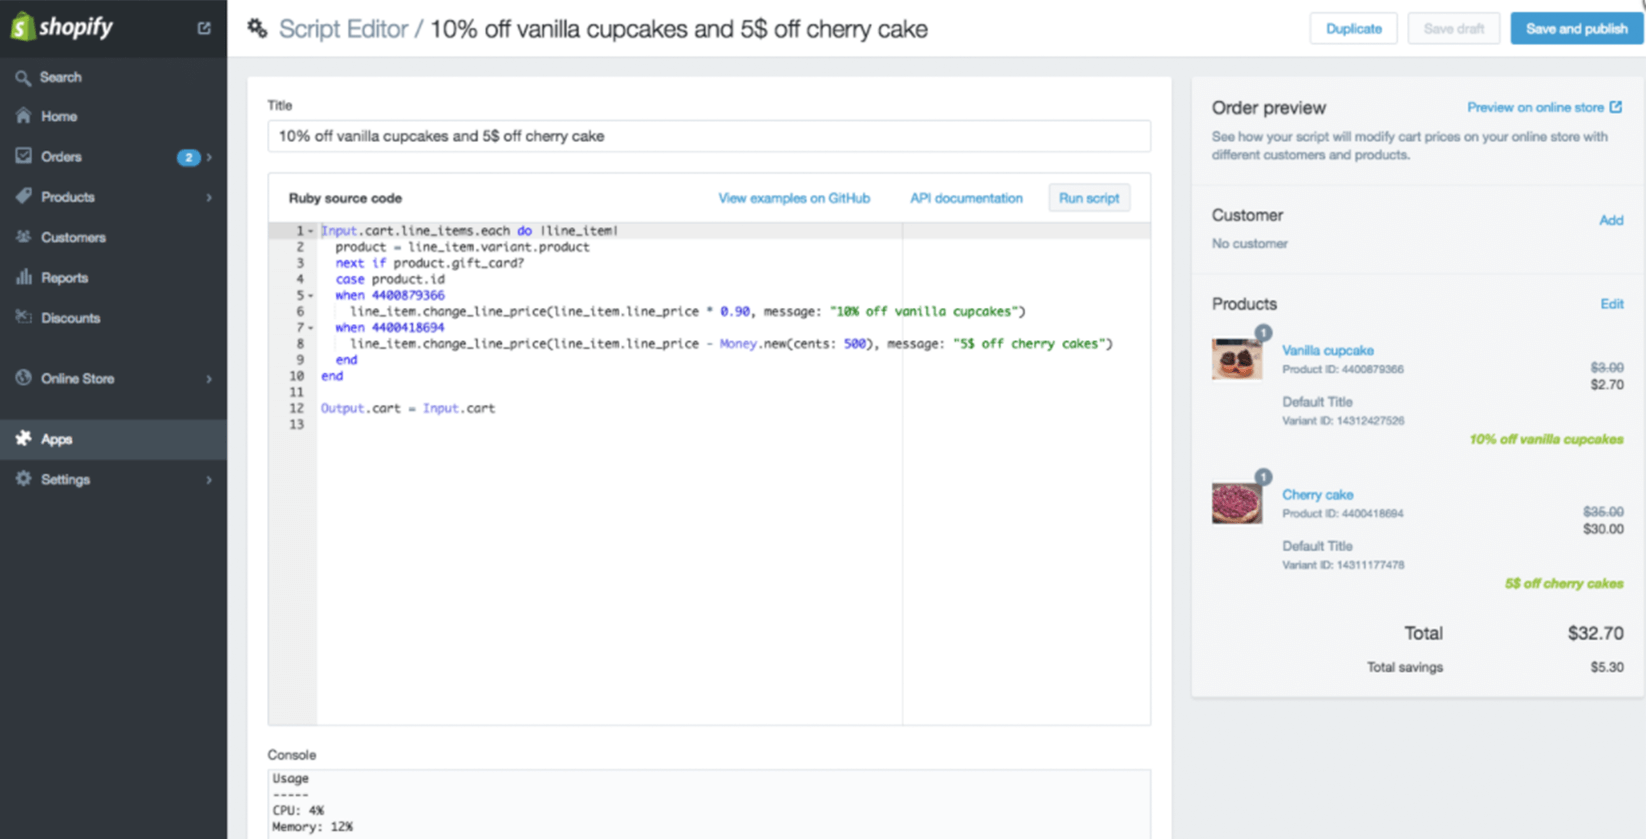
Task: Click quantity badge on Vanilla cupcake
Action: pos(1264,333)
